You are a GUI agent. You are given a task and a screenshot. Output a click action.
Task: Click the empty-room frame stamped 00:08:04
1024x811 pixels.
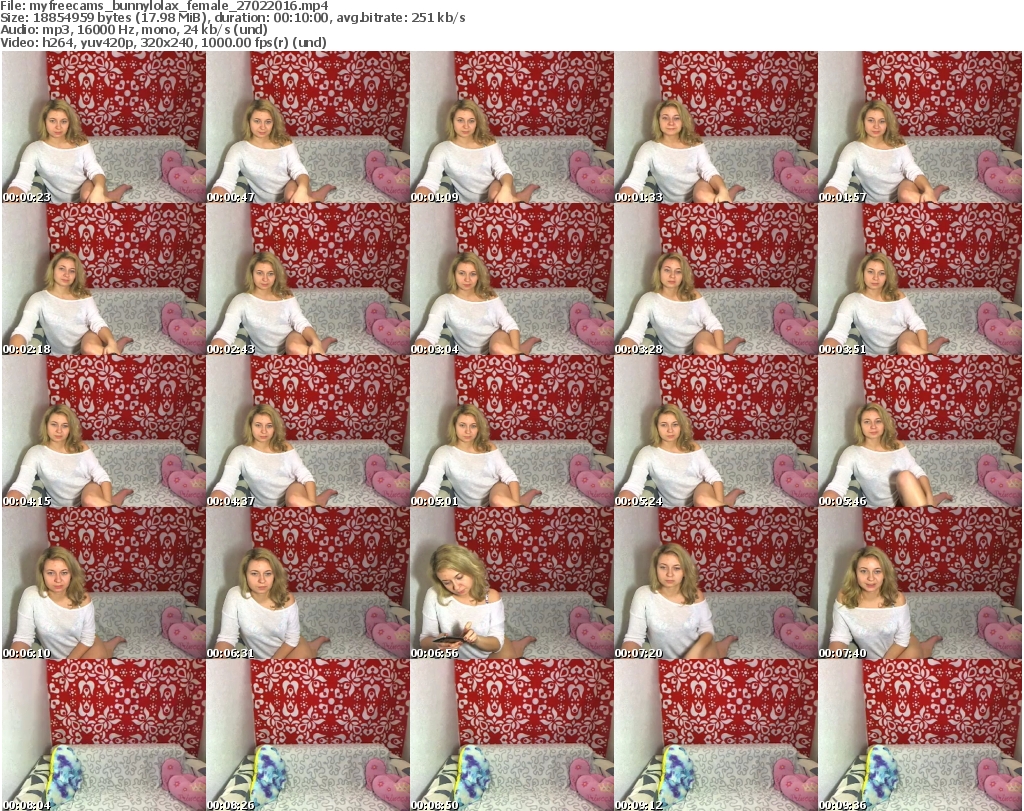tap(104, 735)
